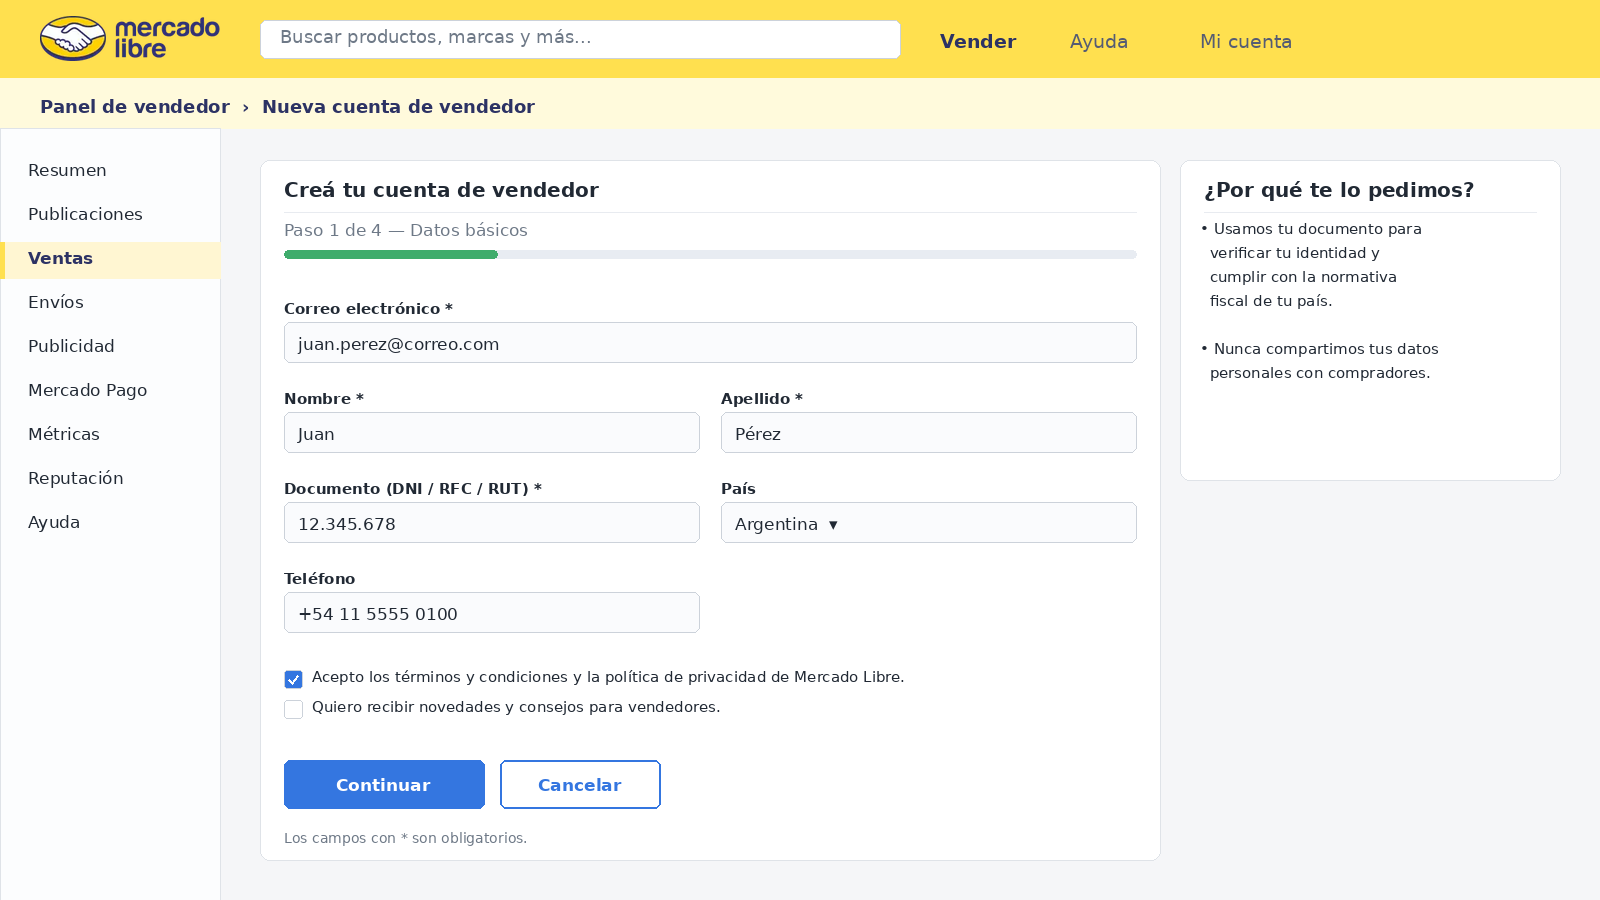The width and height of the screenshot is (1600, 900).
Task: Click the Cancelar button
Action: point(580,785)
